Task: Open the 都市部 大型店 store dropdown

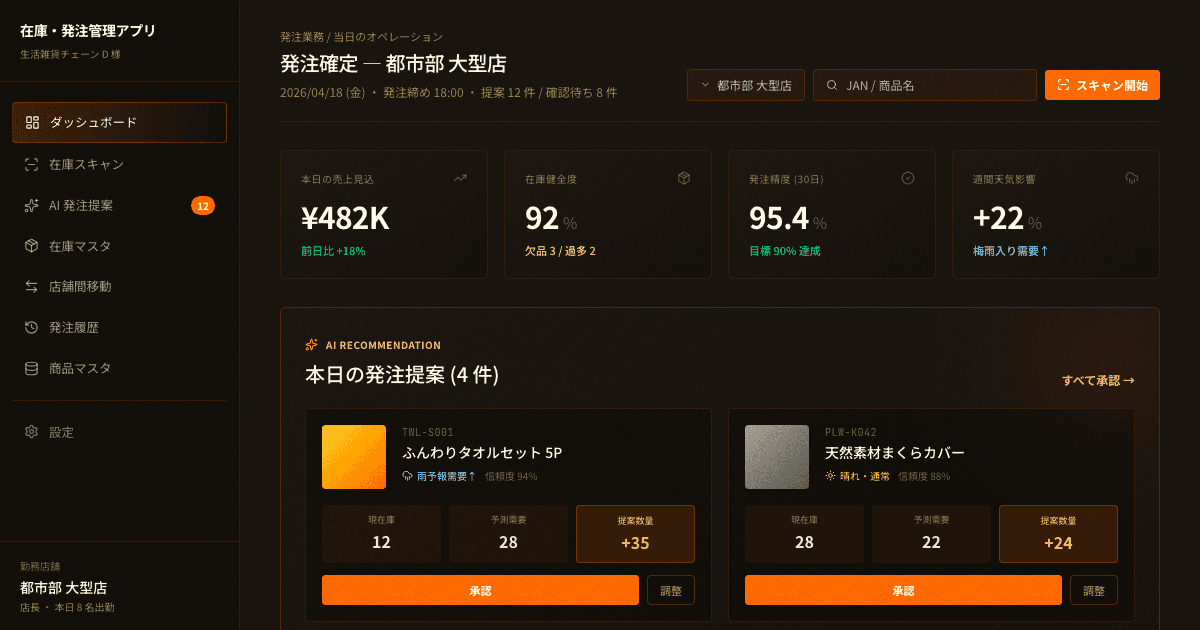Action: pos(746,86)
